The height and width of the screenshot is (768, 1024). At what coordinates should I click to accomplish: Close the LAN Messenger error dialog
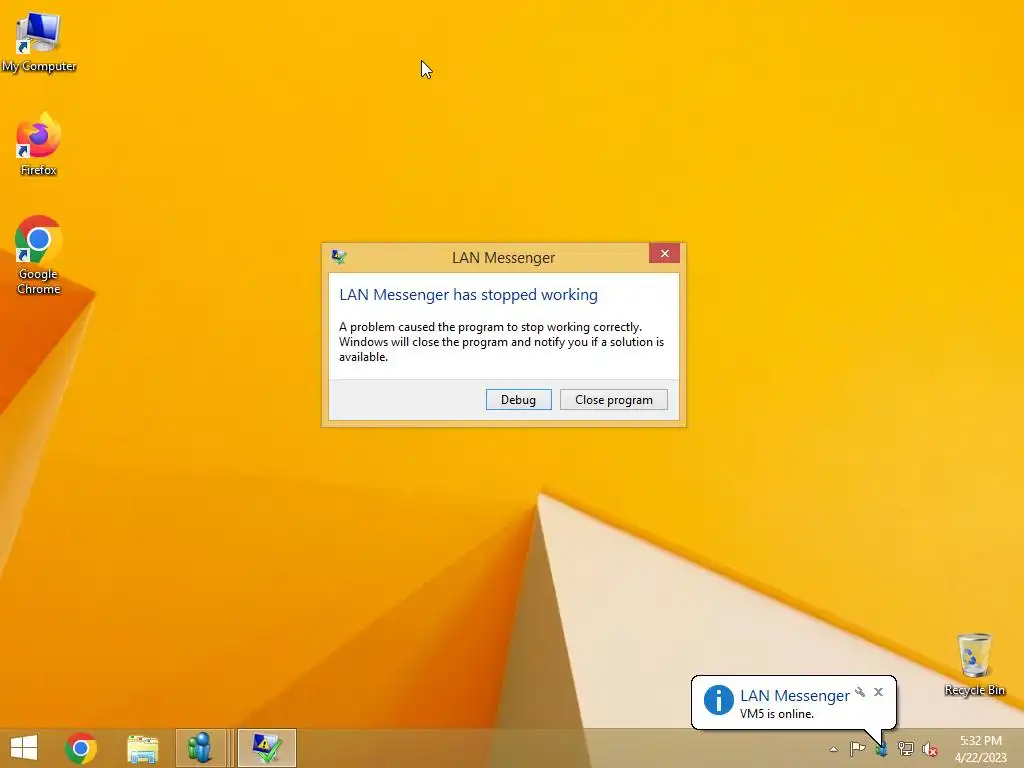point(665,253)
